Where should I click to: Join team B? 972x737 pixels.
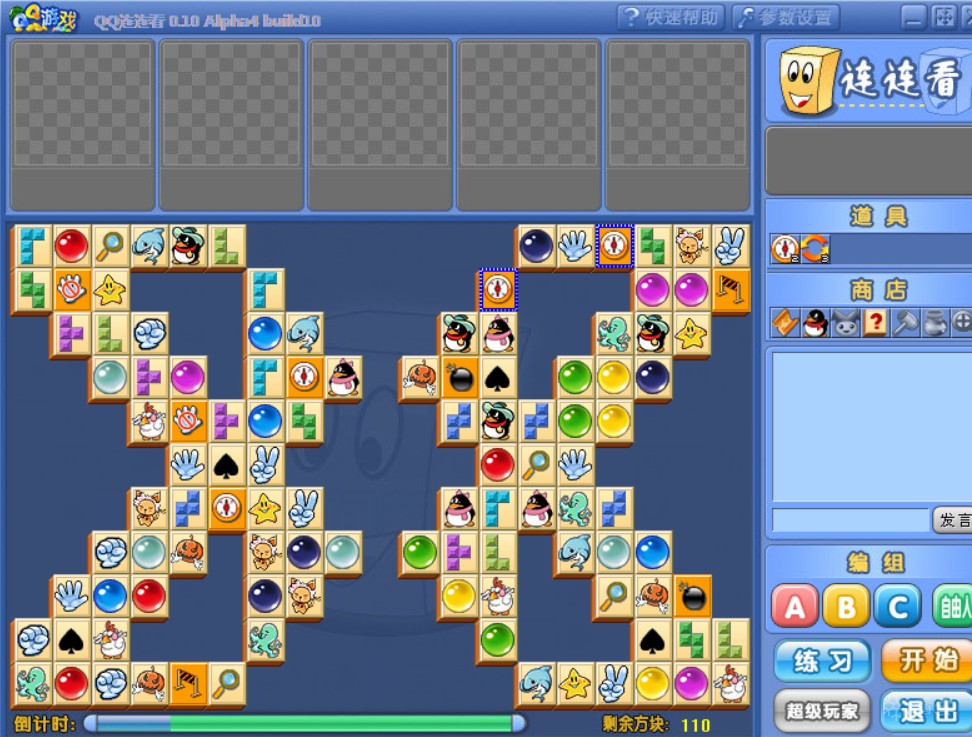pos(846,606)
